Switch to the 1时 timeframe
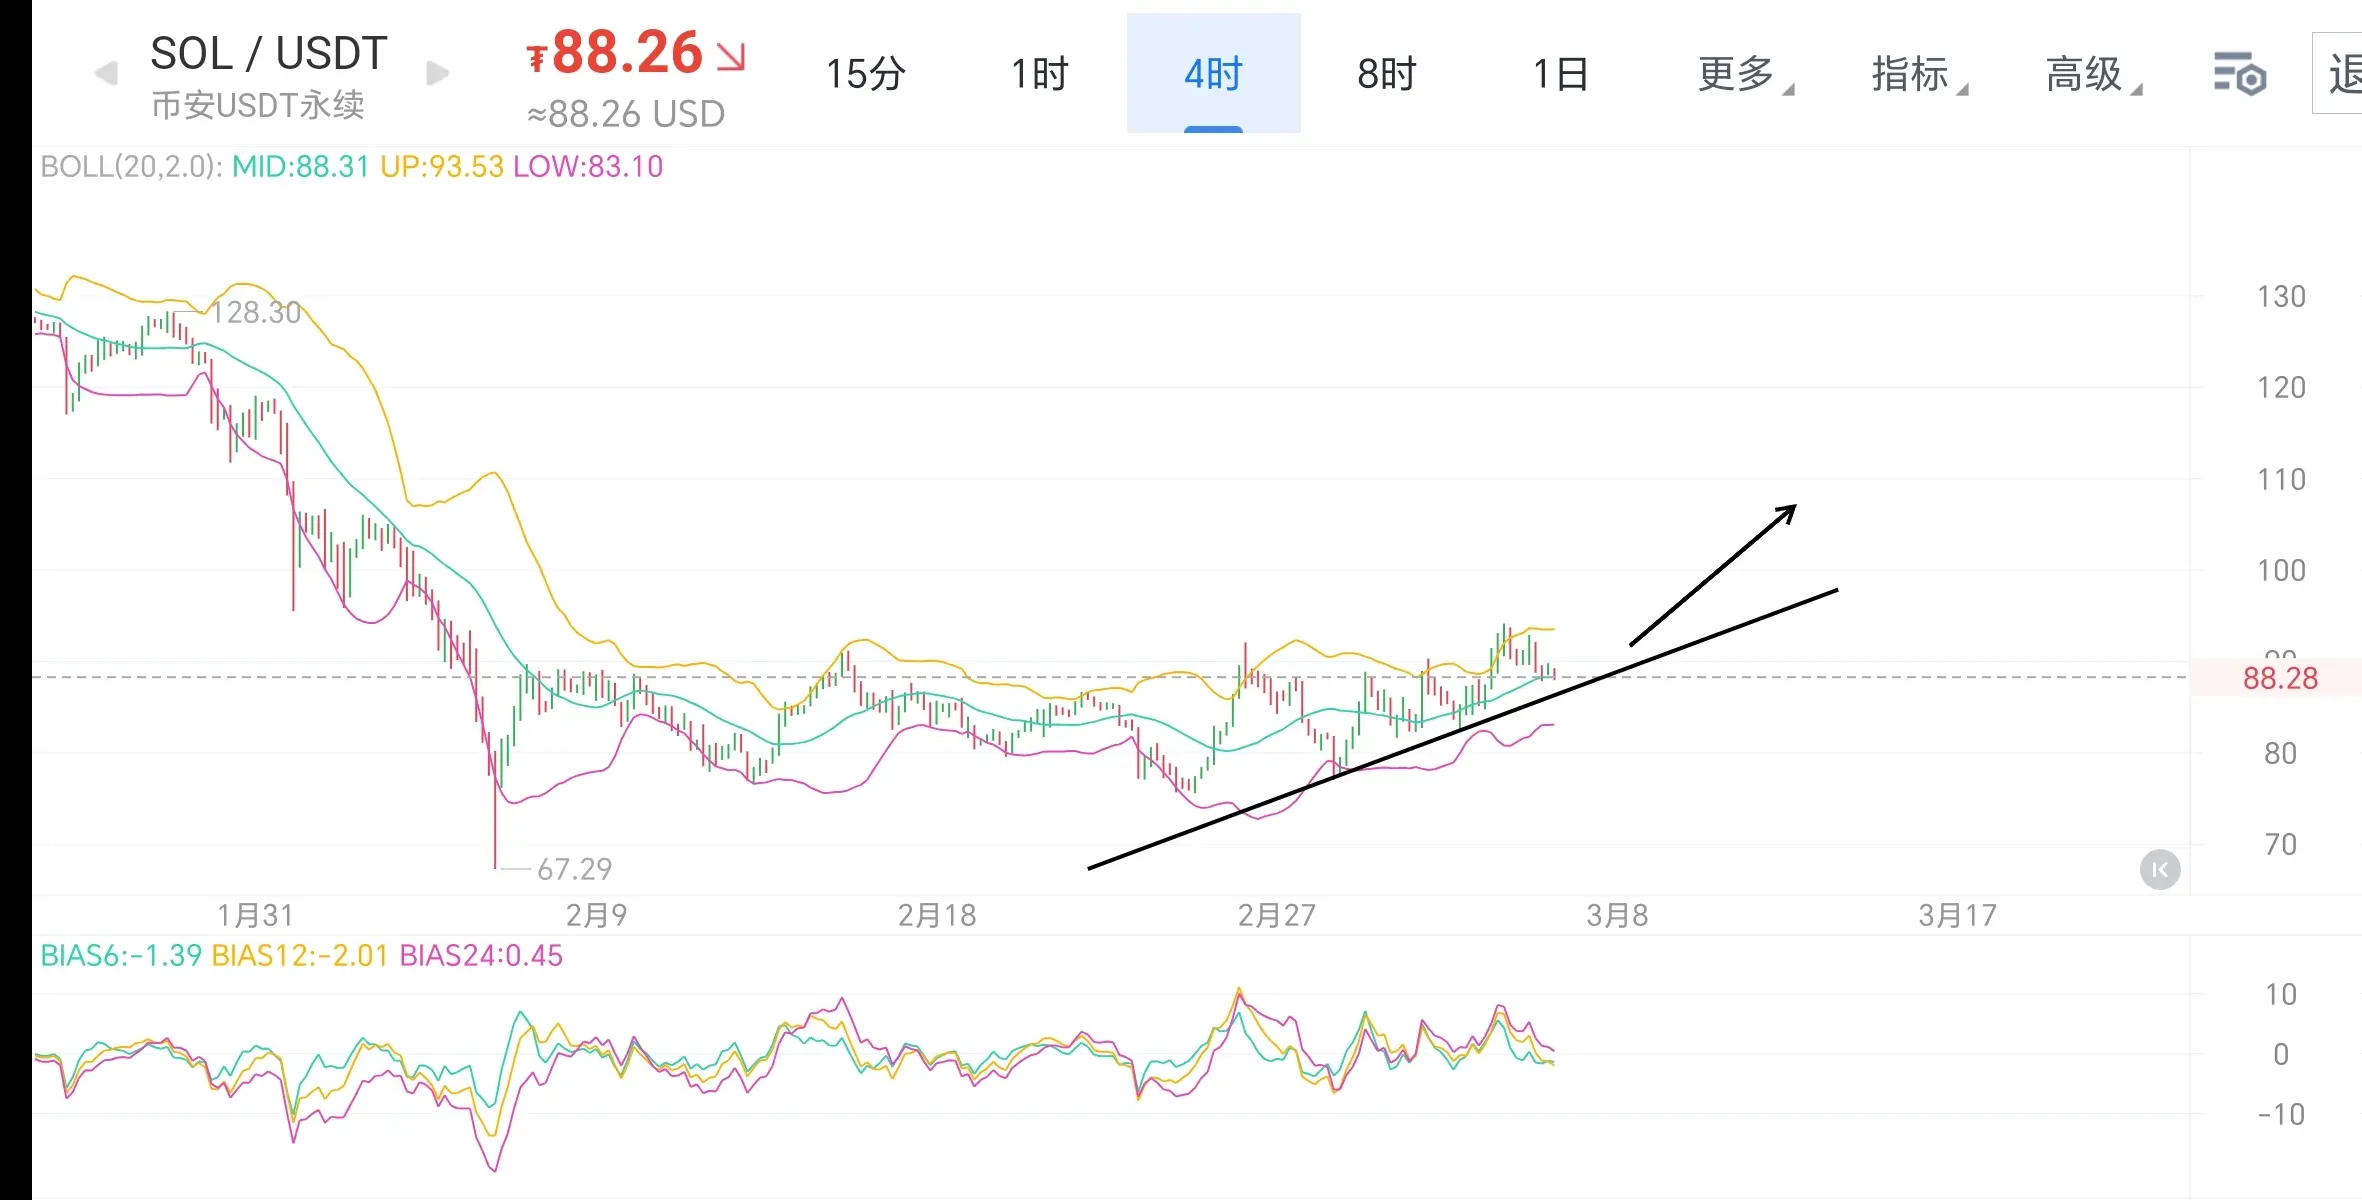The image size is (2362, 1200). (1039, 74)
